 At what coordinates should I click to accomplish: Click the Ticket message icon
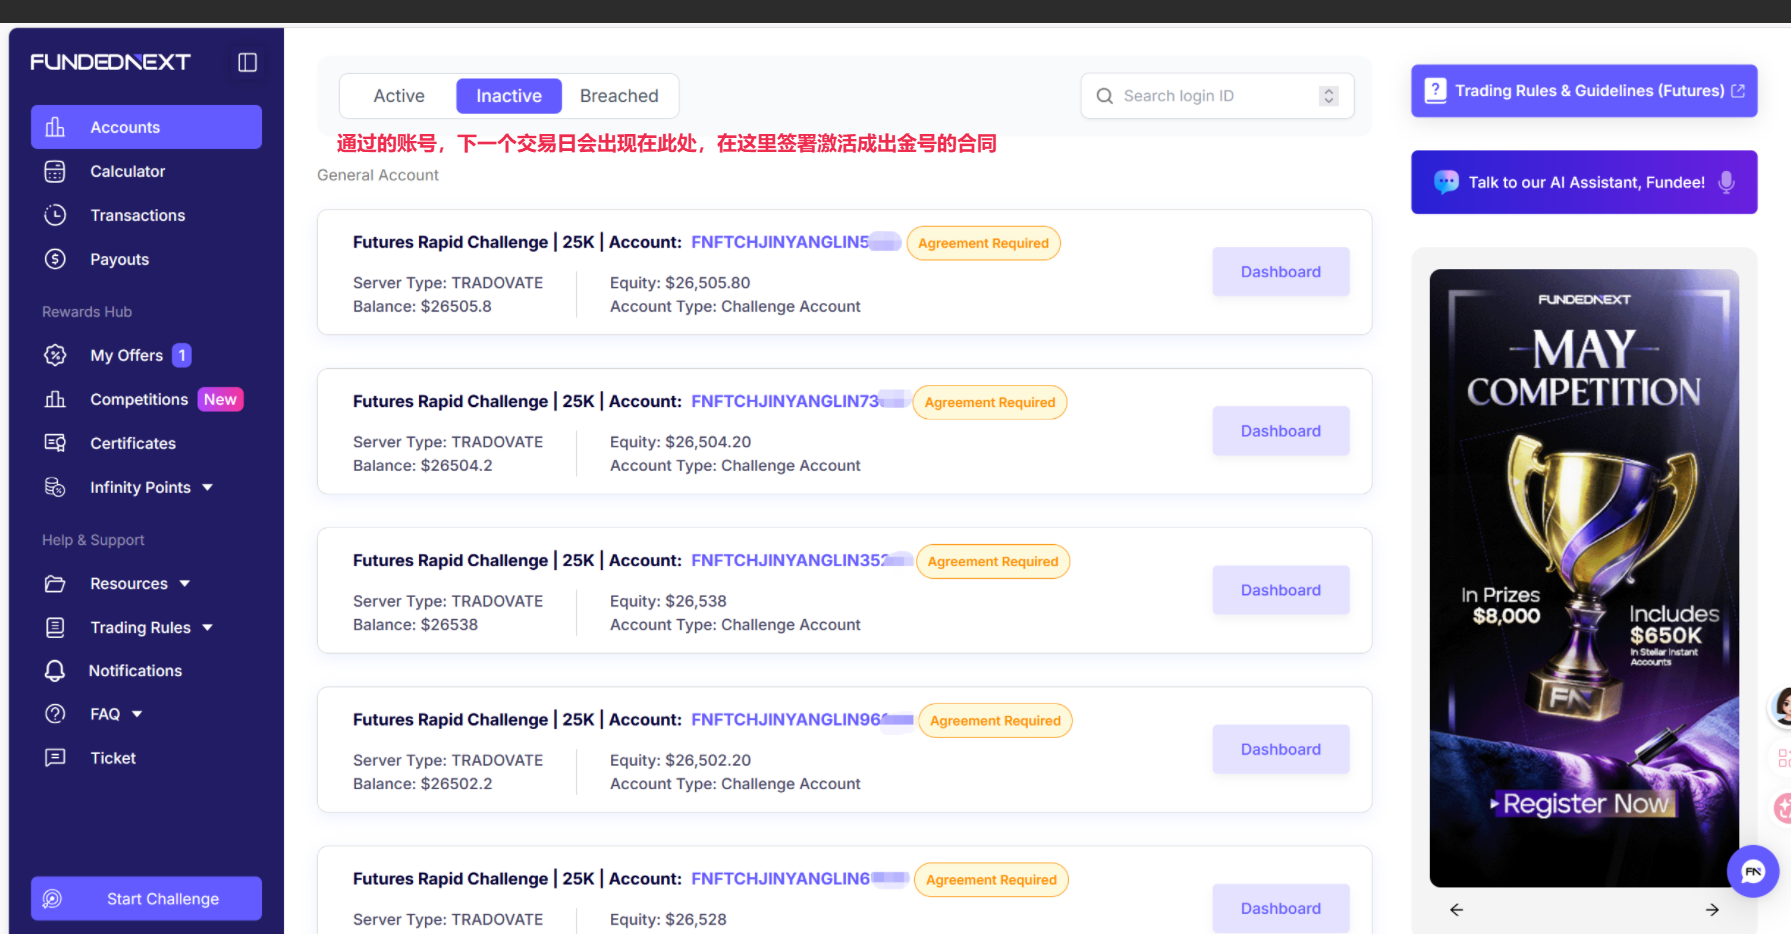[x=55, y=758]
